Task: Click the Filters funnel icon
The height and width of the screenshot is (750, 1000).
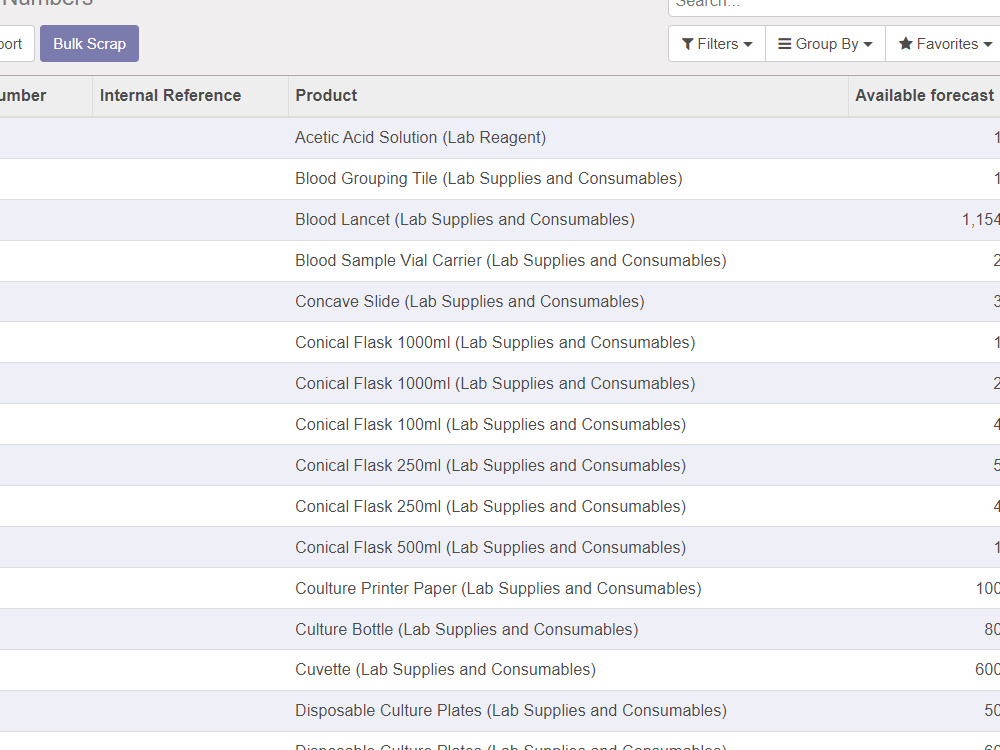Action: [x=687, y=43]
